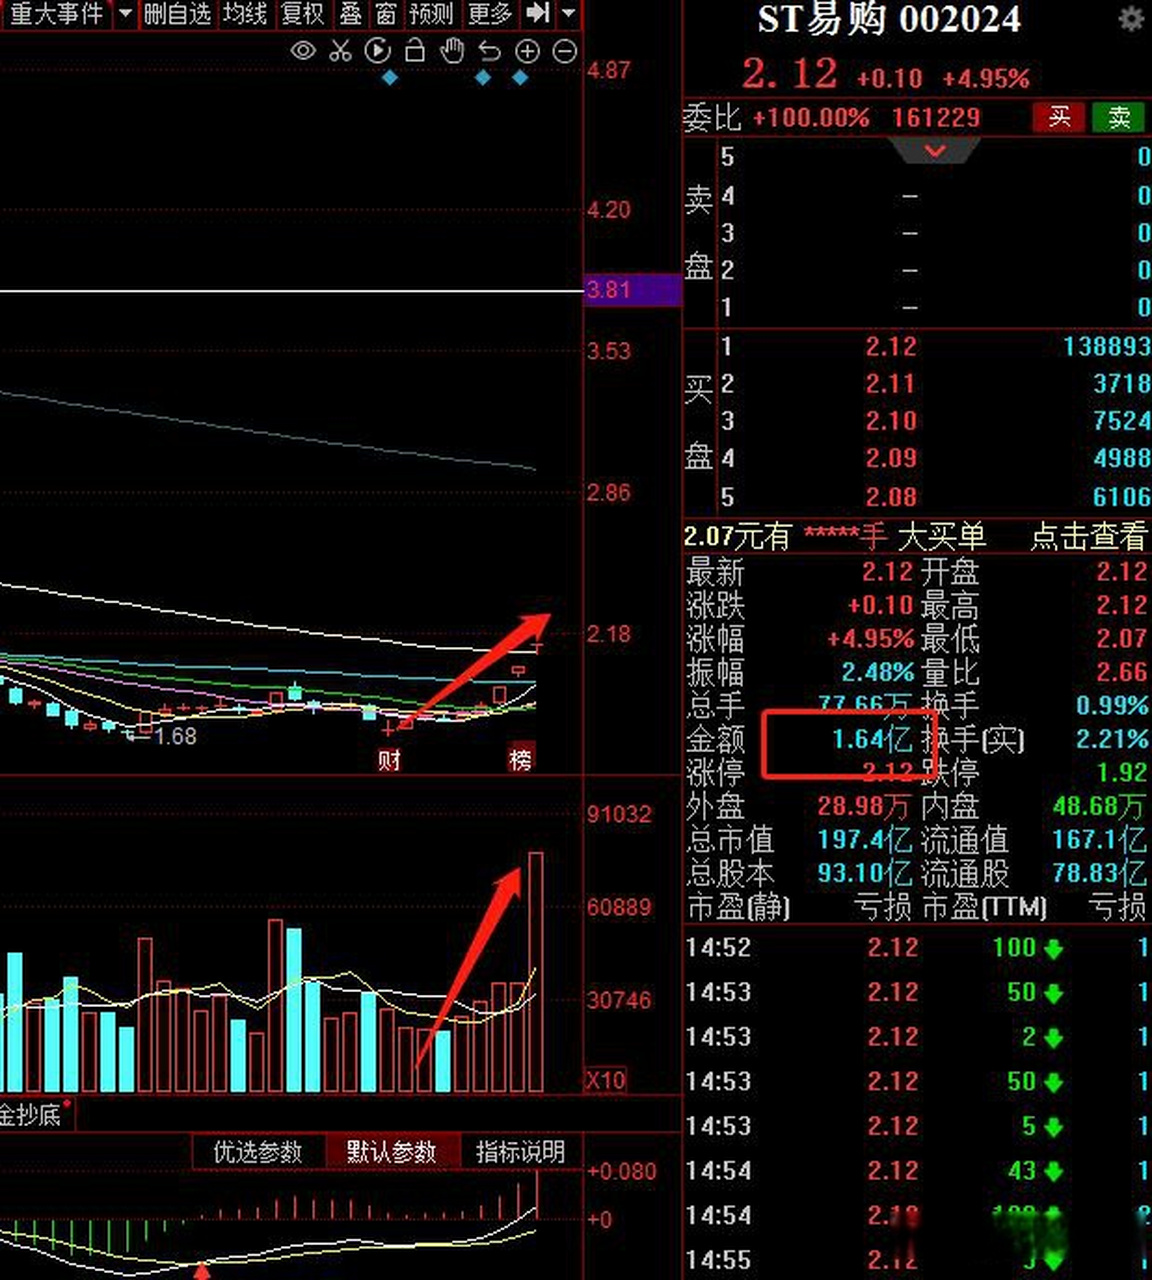Image resolution: width=1152 pixels, height=1280 pixels.
Task: Select the 优选参数 tab
Action: click(258, 1152)
